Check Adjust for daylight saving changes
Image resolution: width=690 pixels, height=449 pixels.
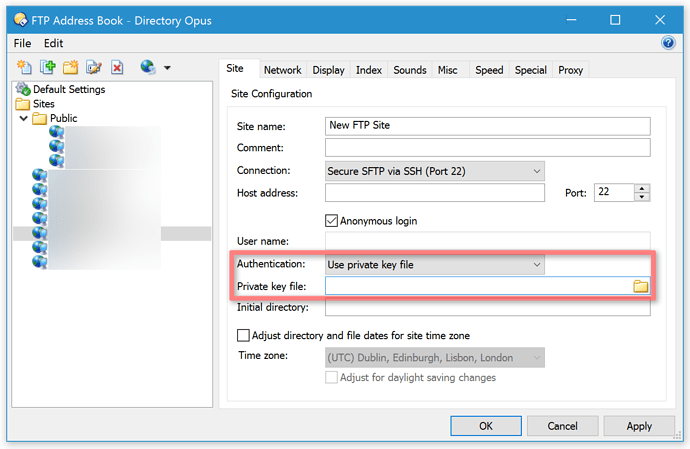click(x=331, y=377)
